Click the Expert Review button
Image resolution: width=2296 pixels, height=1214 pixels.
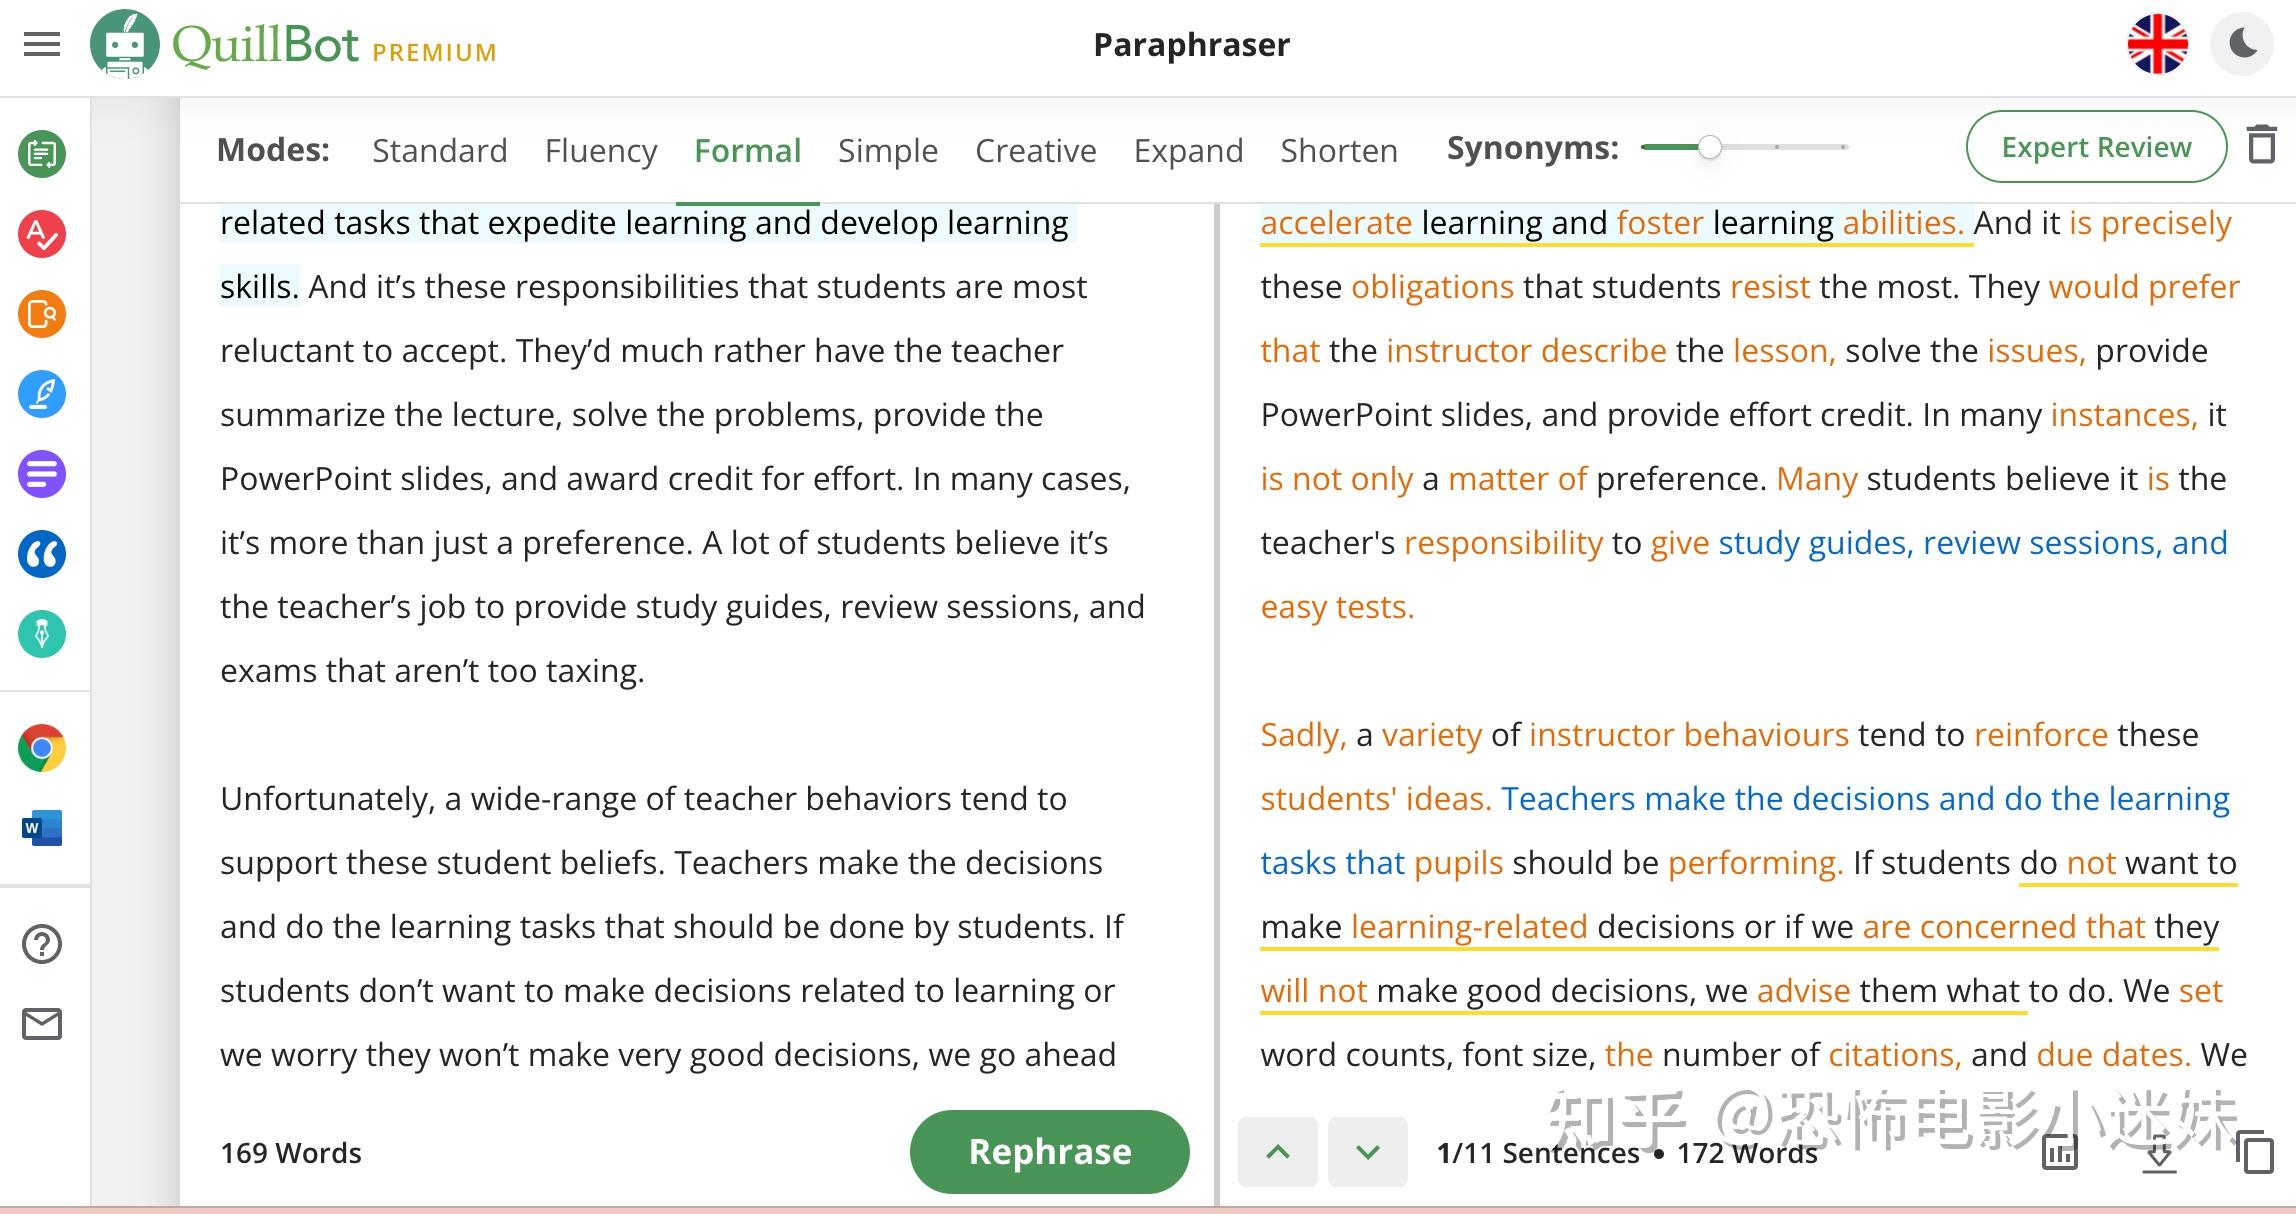coord(2095,147)
